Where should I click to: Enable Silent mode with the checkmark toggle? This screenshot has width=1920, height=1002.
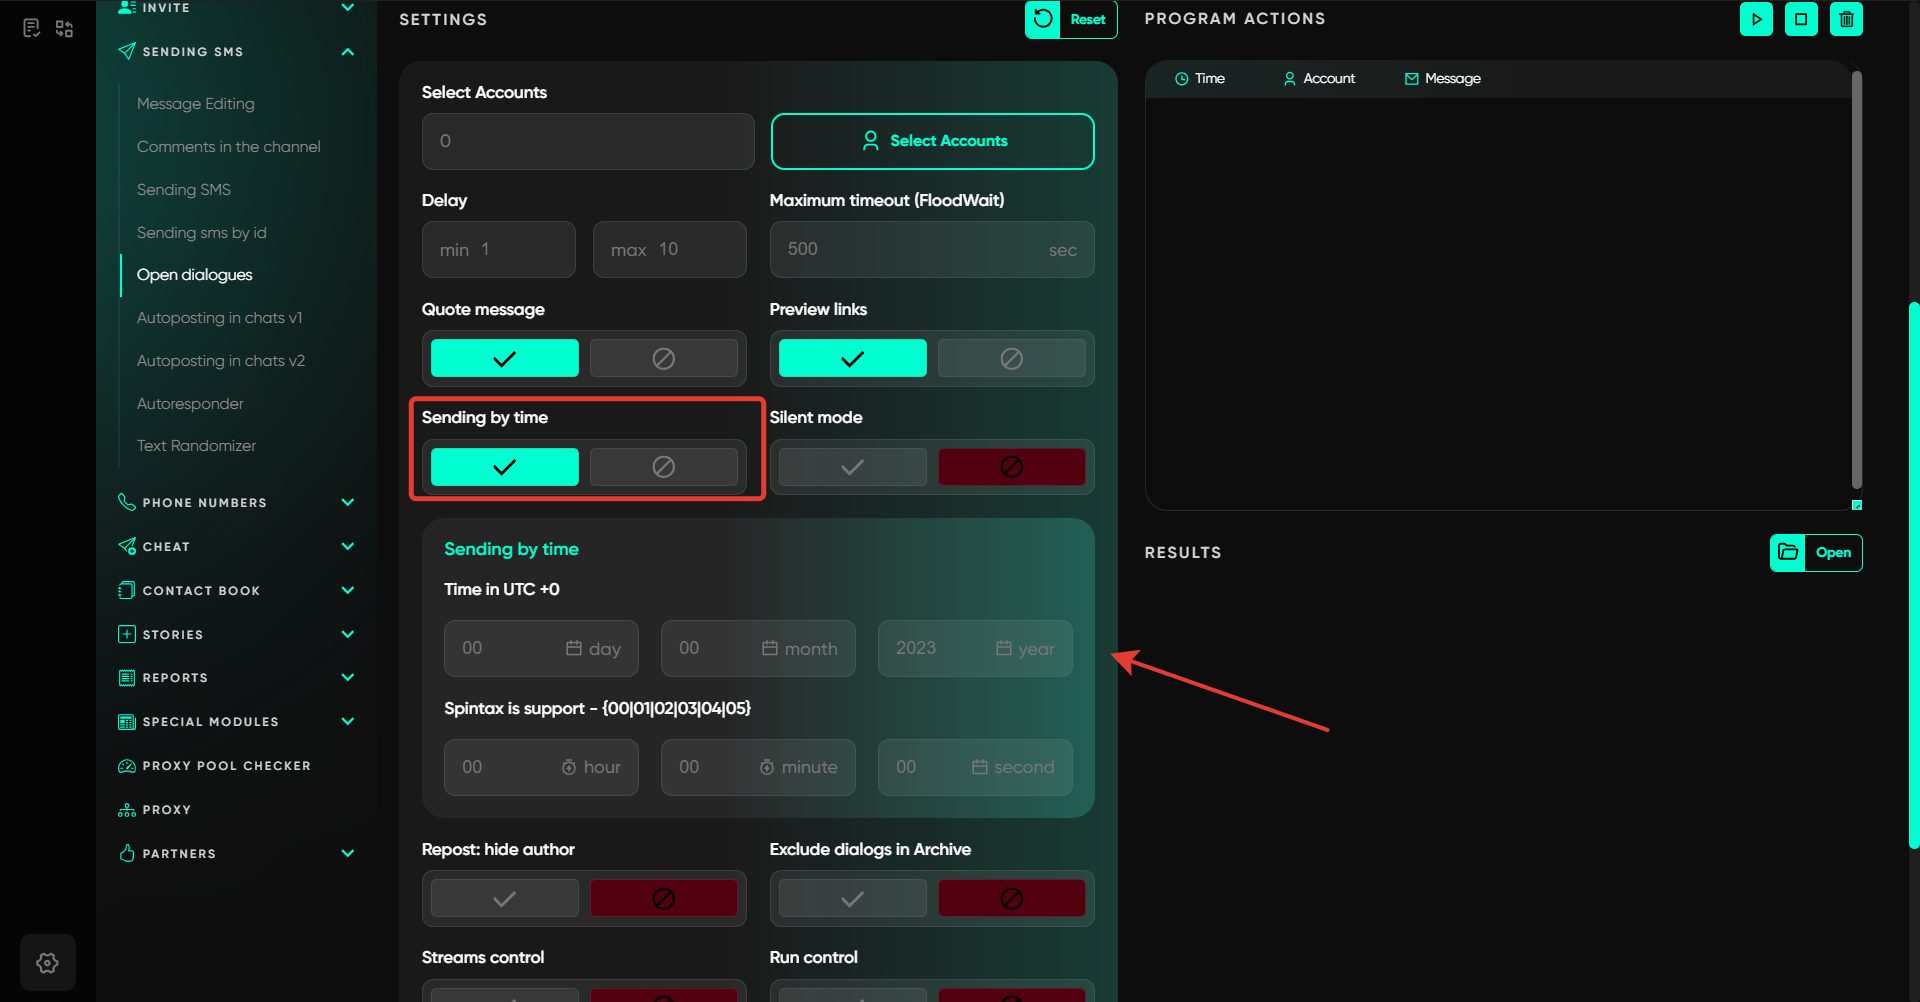[x=852, y=467]
